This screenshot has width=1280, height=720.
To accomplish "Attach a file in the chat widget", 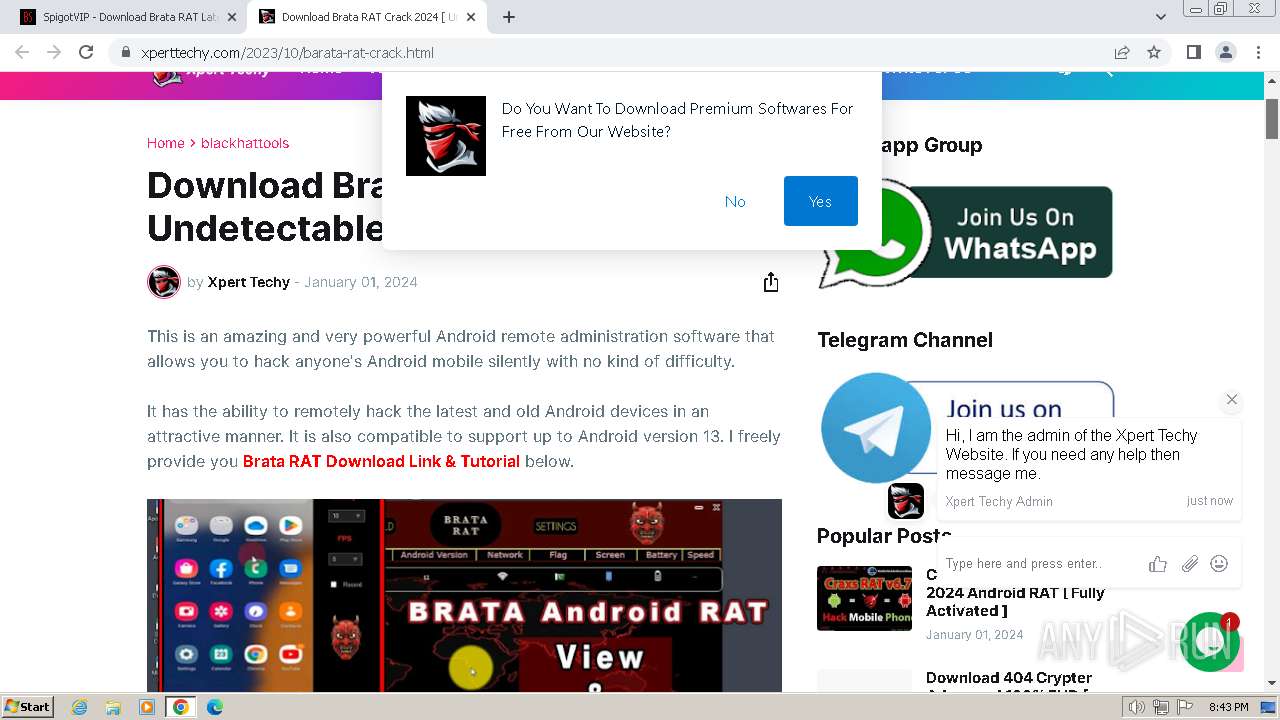I will coord(1189,564).
